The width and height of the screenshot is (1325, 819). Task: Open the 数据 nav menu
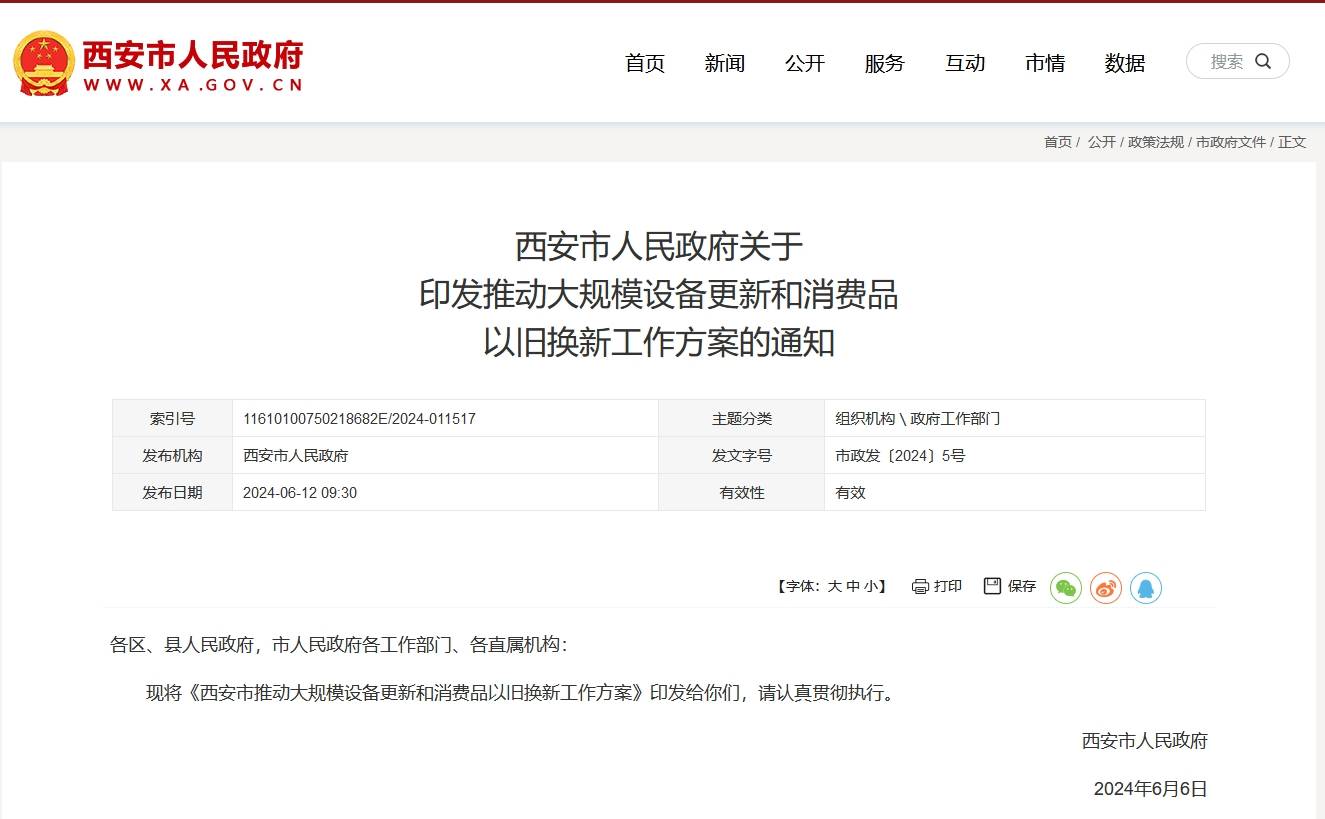tap(1125, 63)
